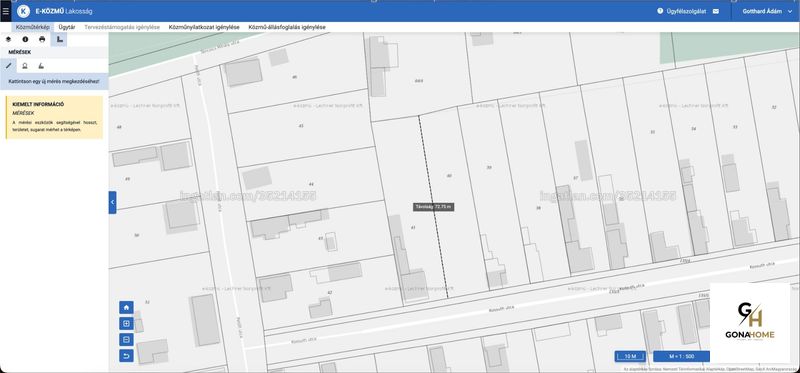
Task: Click the 10 M scale bar
Action: 630,356
